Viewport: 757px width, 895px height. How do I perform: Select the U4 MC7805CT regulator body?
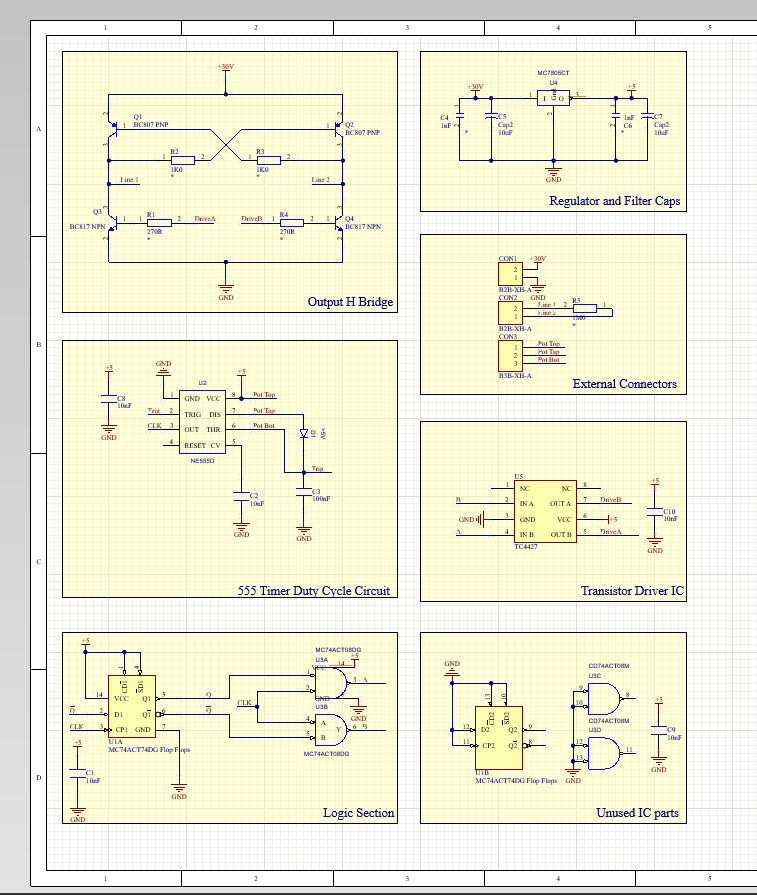tap(552, 98)
